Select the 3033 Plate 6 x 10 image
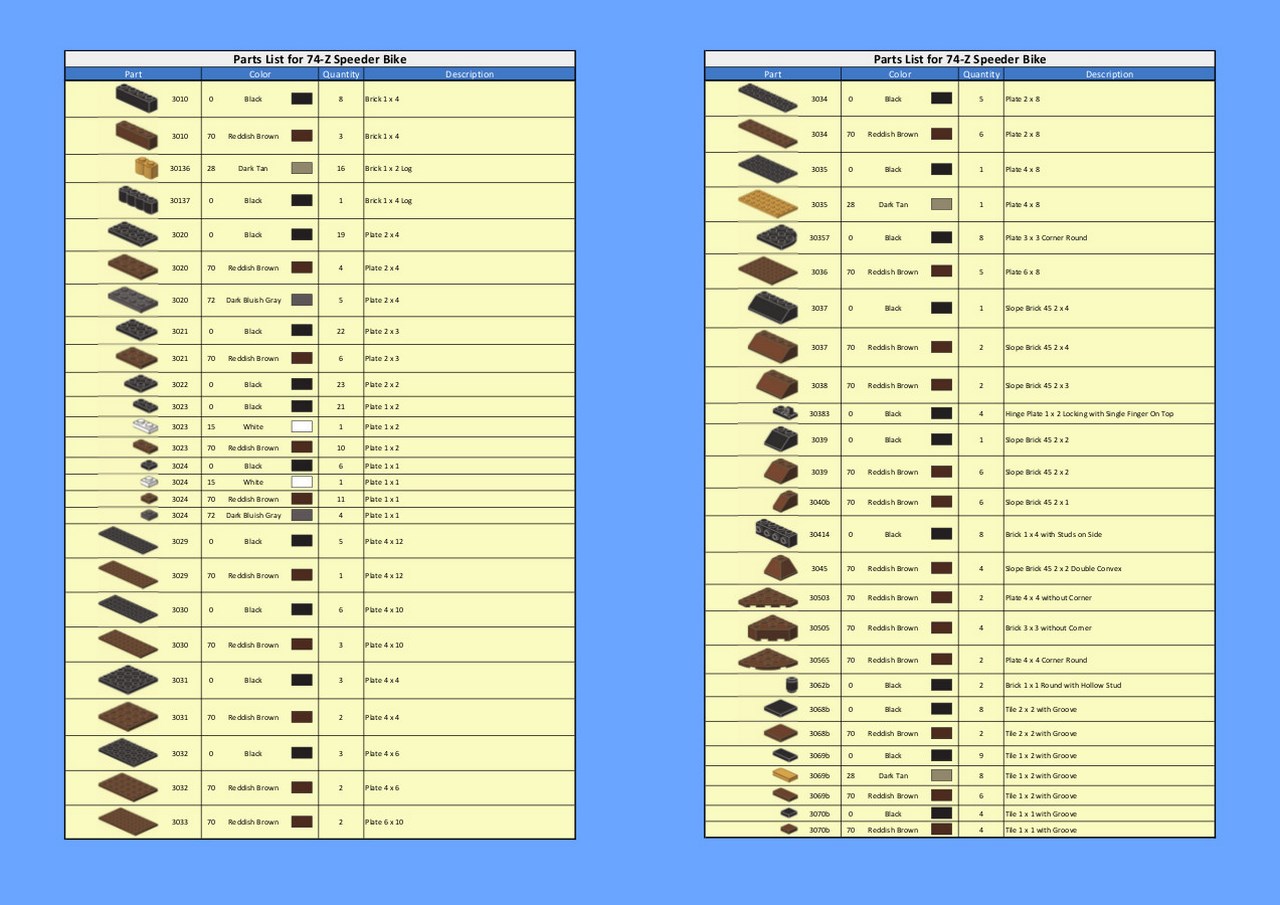 click(x=128, y=822)
